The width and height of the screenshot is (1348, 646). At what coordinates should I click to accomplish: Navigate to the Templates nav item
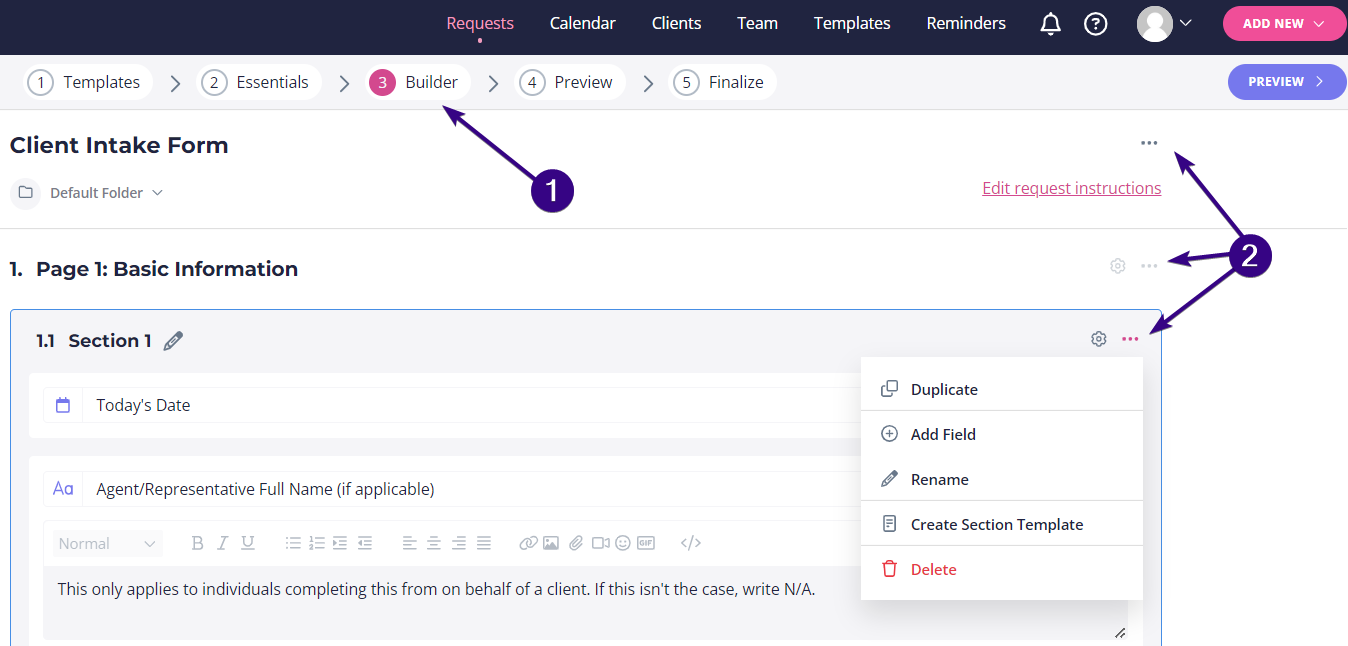pyautogui.click(x=852, y=23)
